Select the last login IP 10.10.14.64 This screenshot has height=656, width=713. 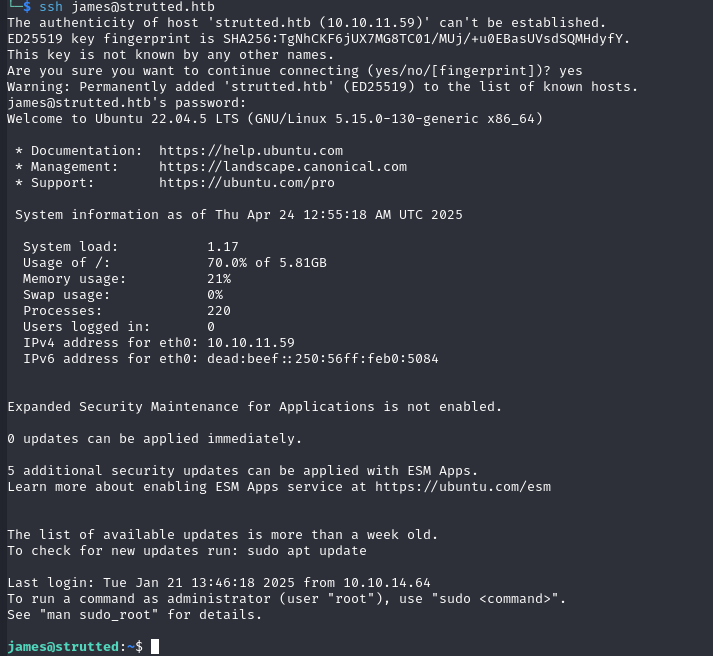387,583
